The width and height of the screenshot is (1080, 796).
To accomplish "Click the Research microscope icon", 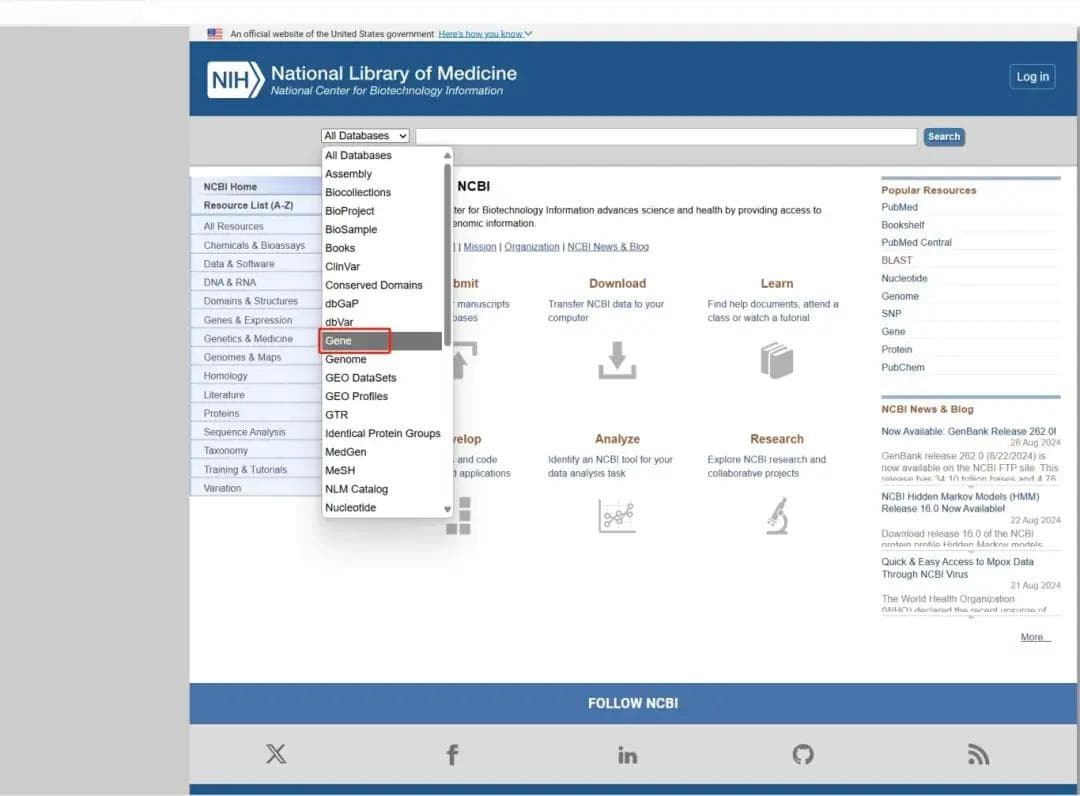I will click(777, 516).
